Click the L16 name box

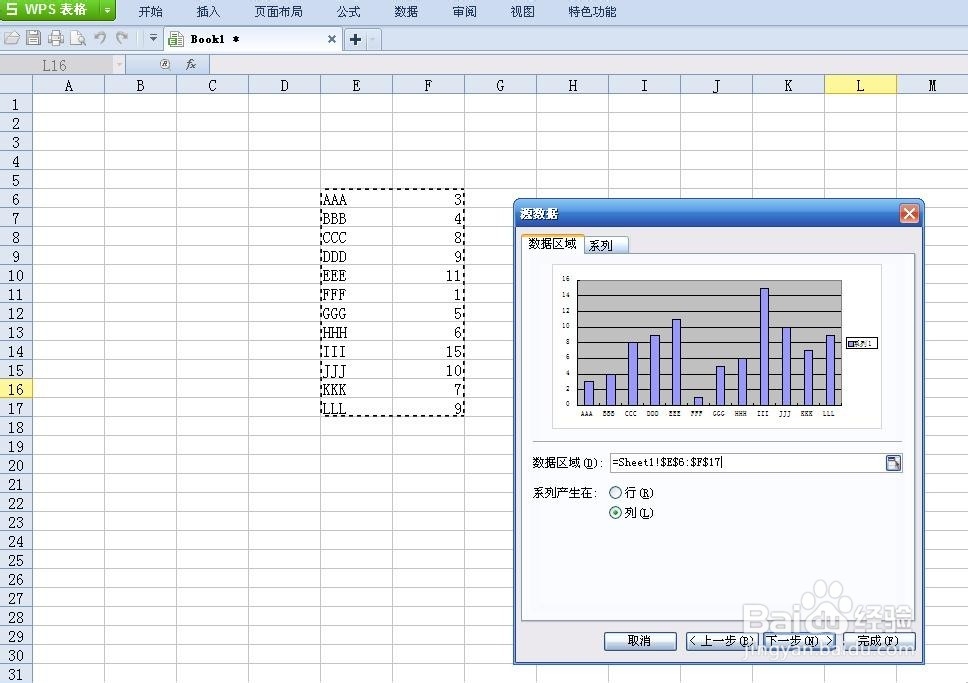[x=56, y=65]
